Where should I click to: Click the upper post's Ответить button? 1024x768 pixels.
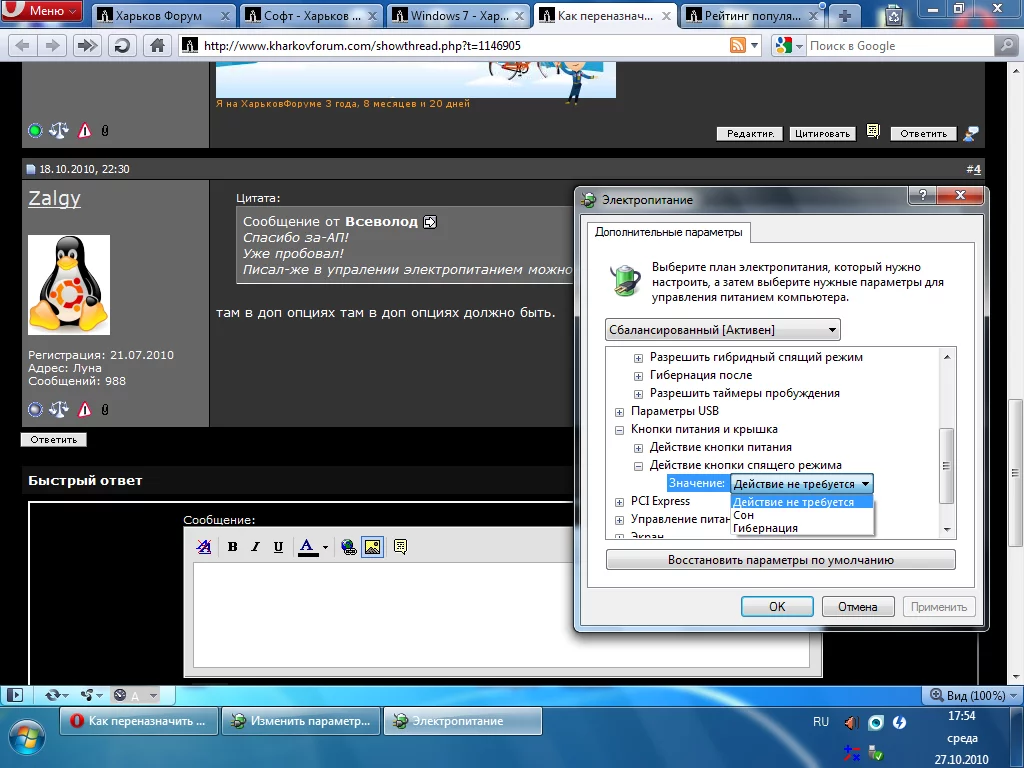point(923,134)
